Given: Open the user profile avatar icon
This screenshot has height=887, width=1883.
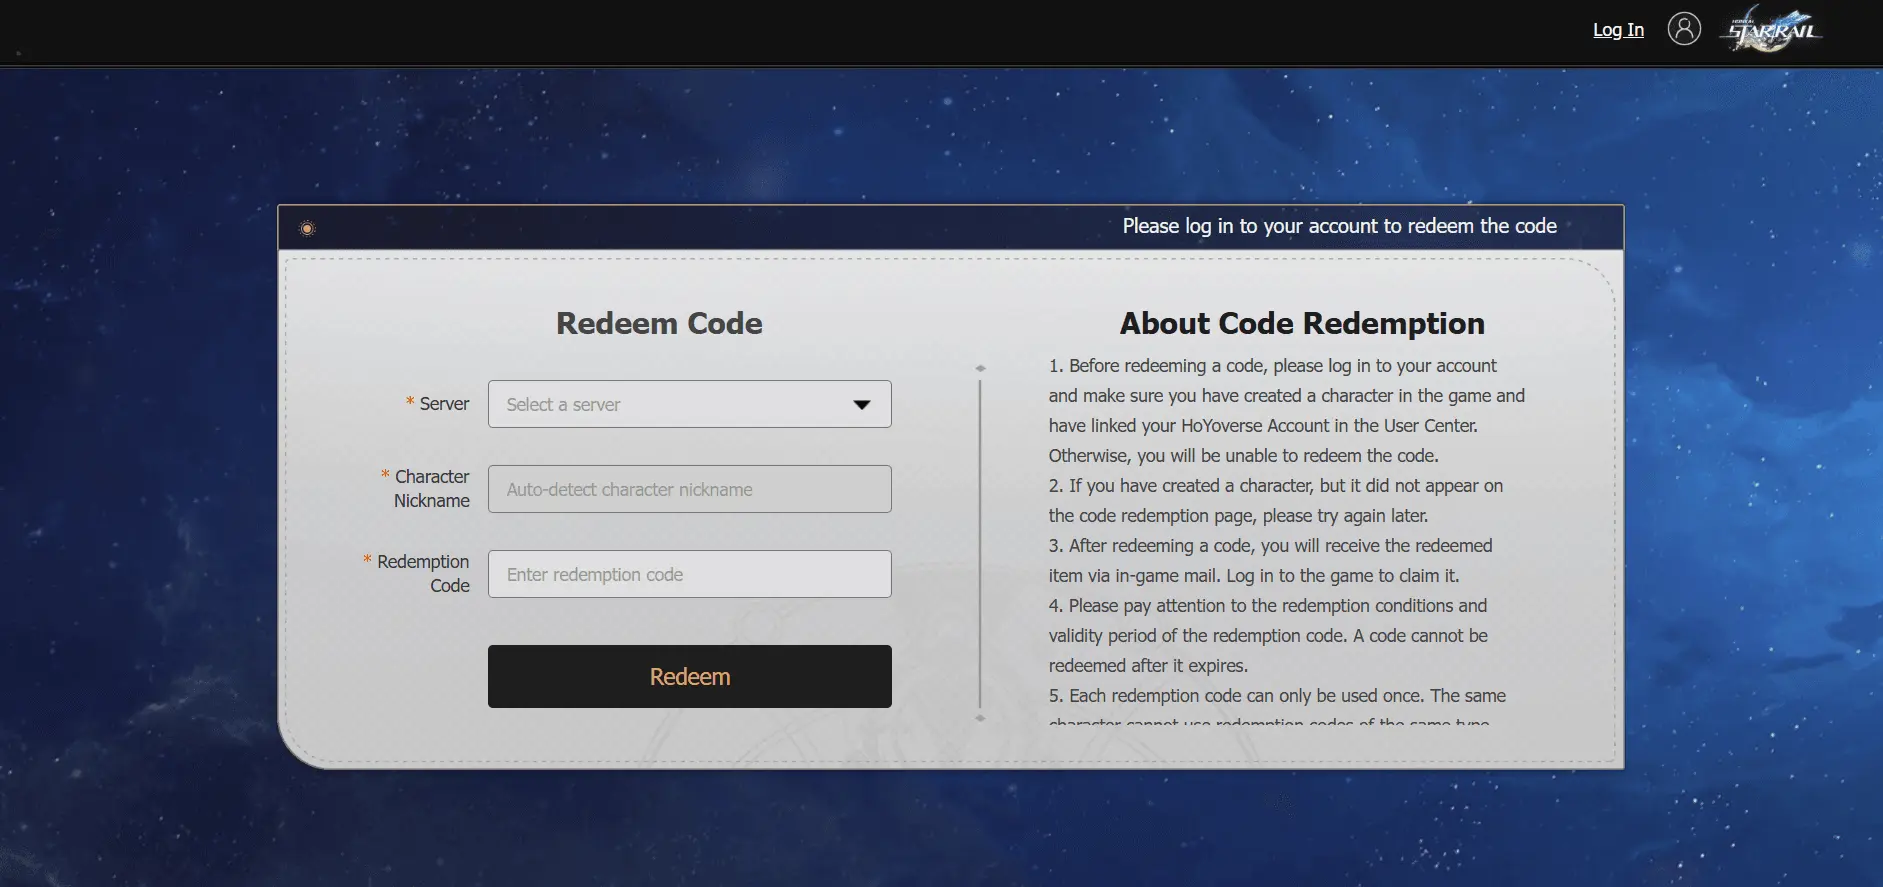Looking at the screenshot, I should pos(1684,29).
